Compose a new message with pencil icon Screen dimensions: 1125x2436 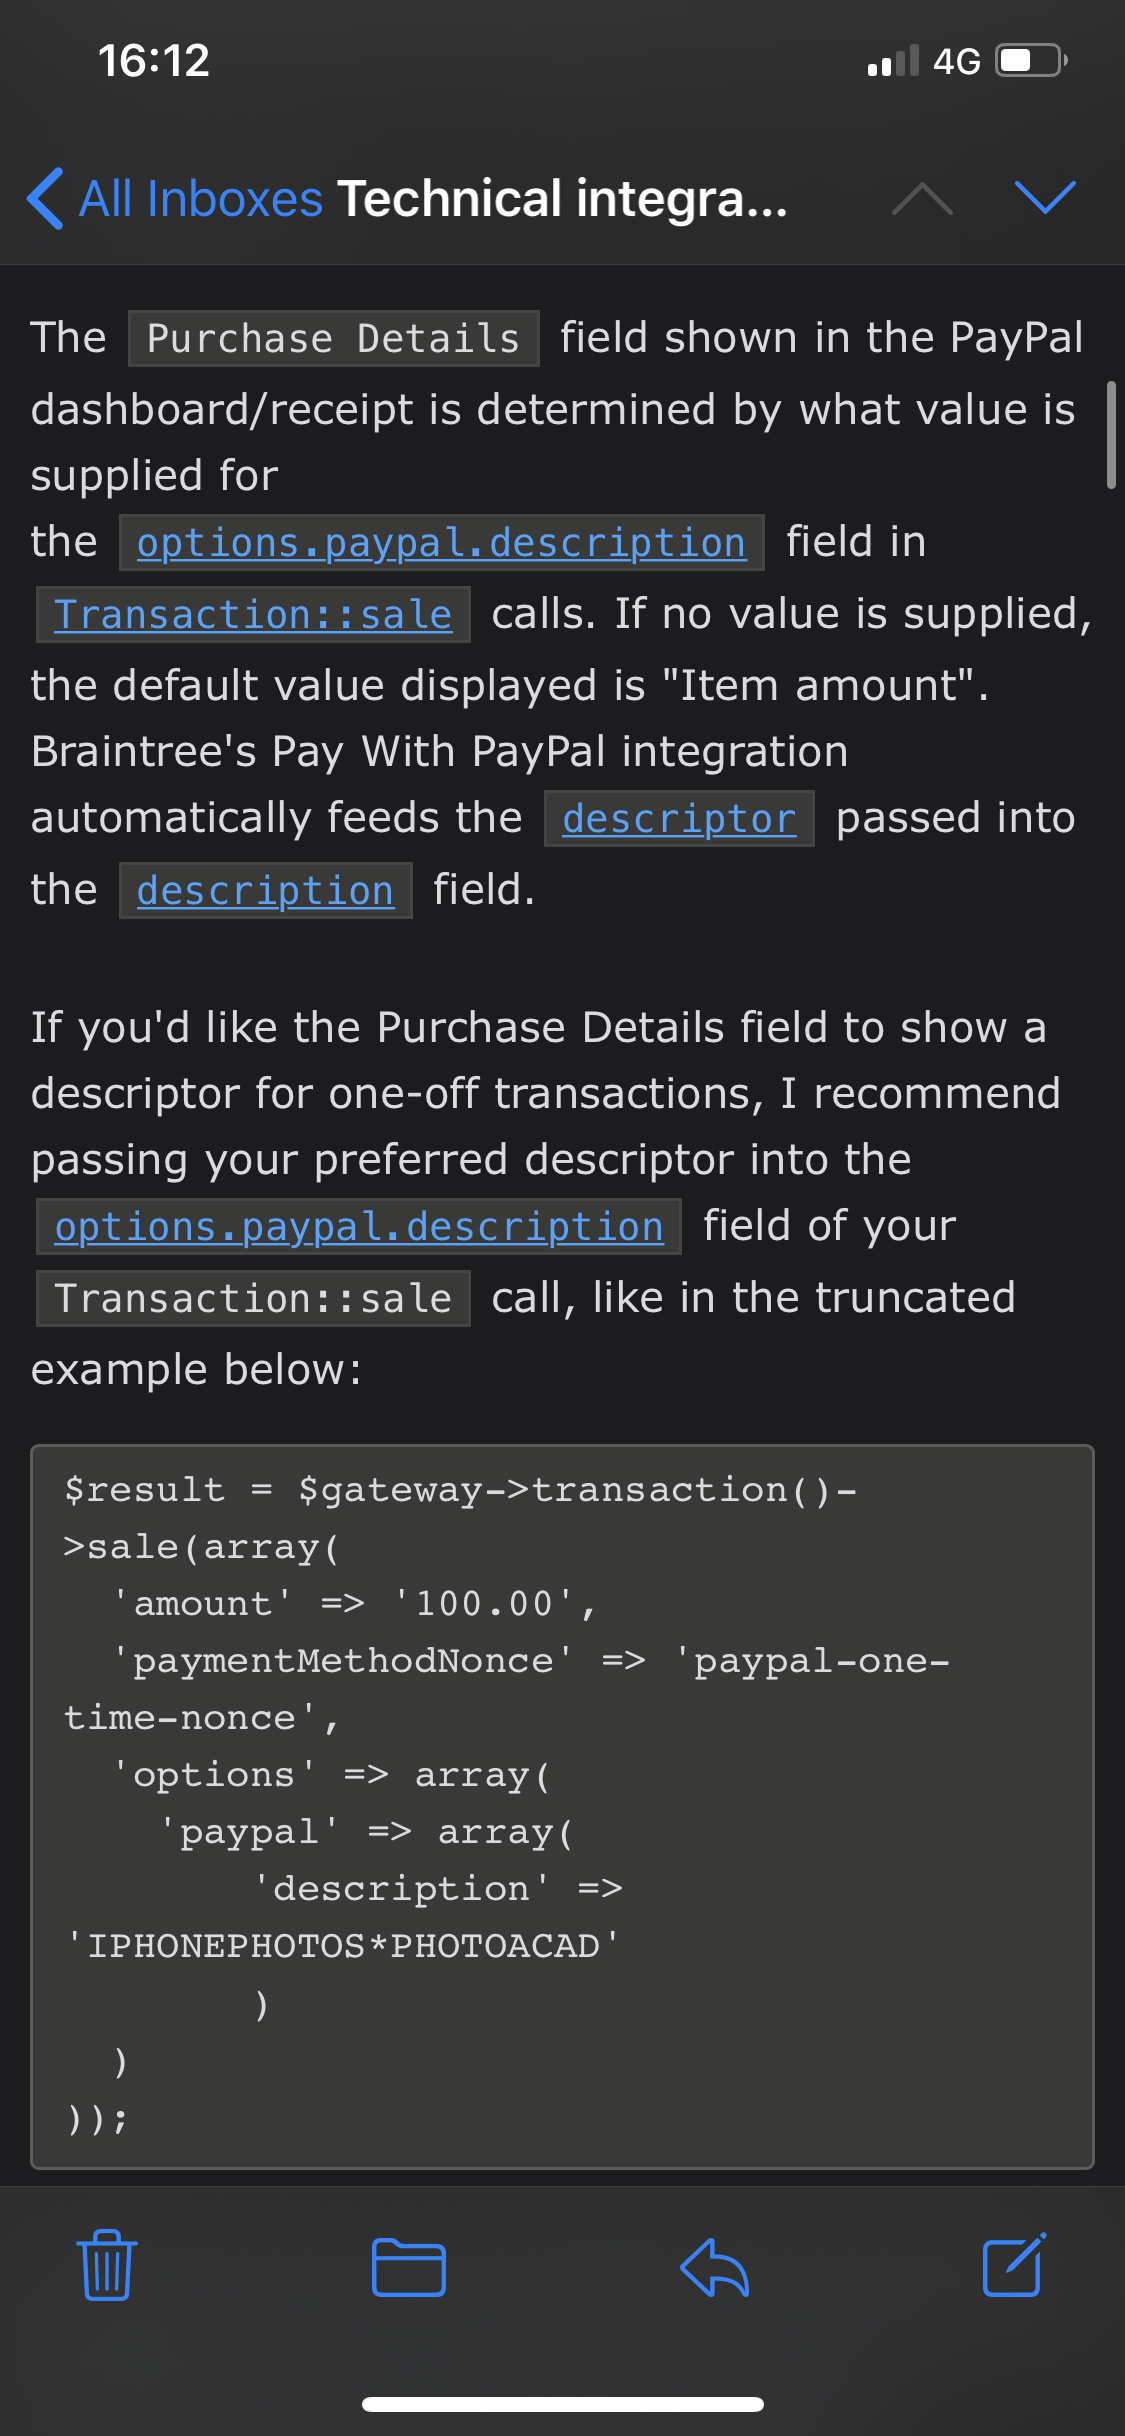point(1015,2264)
